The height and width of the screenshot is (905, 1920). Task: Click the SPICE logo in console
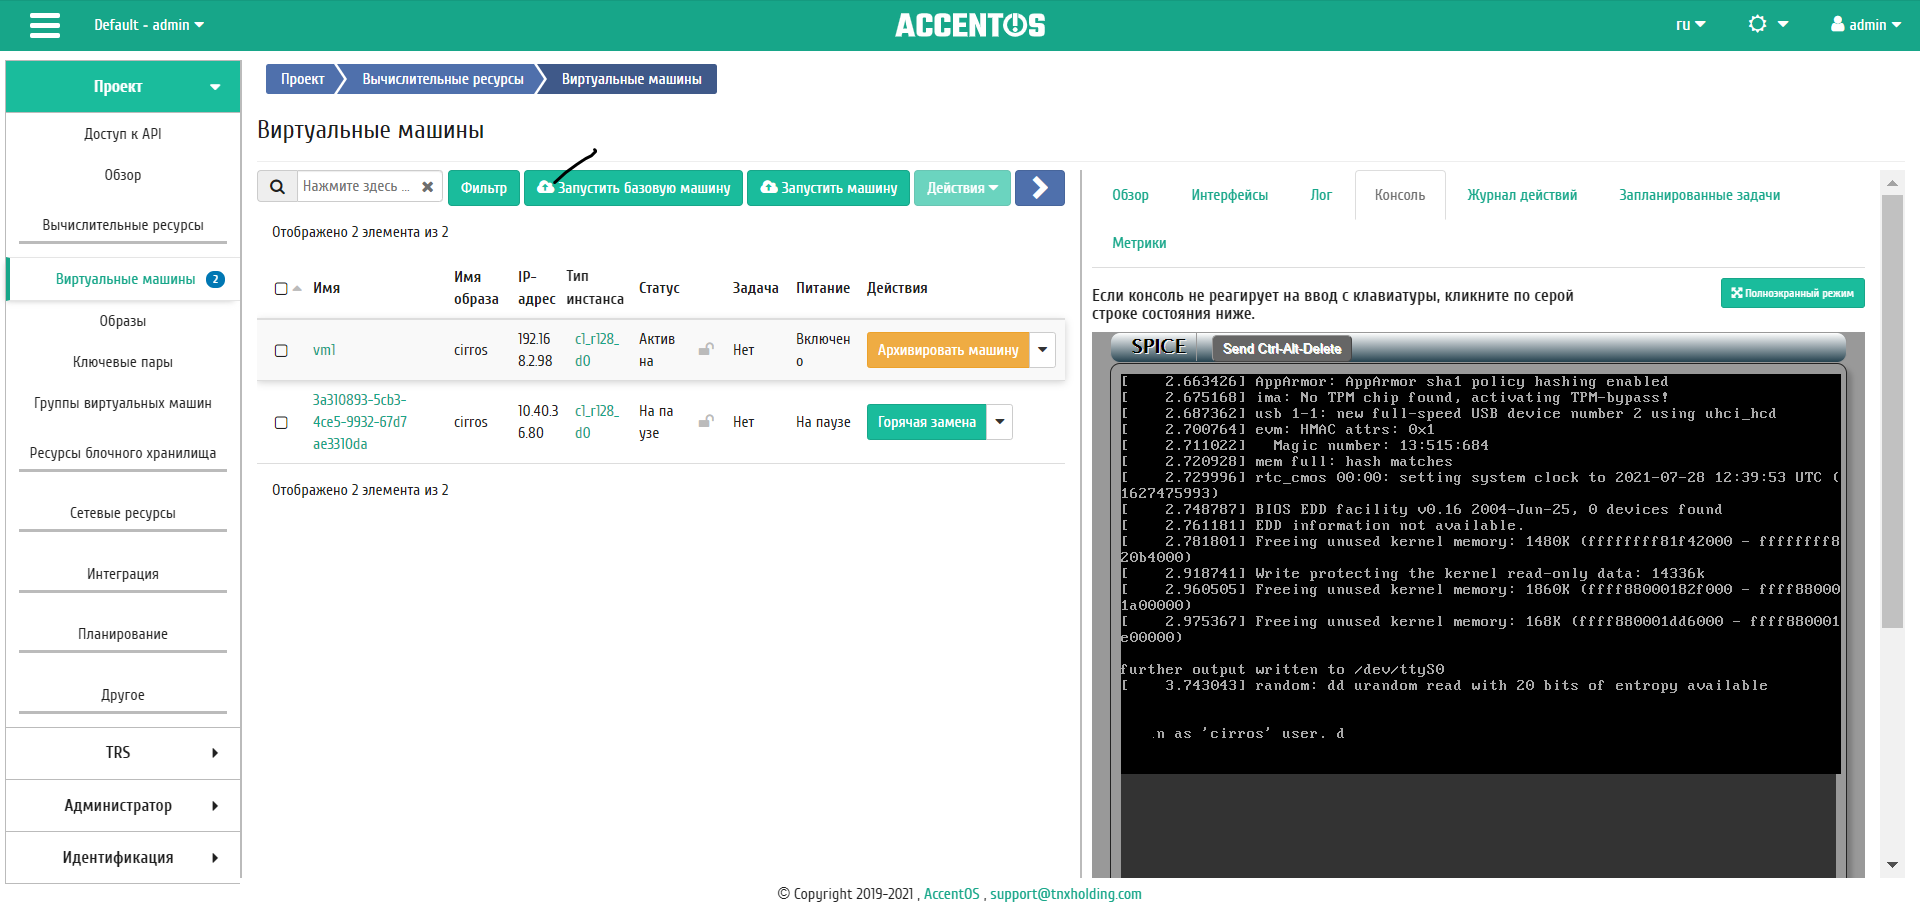(x=1158, y=347)
